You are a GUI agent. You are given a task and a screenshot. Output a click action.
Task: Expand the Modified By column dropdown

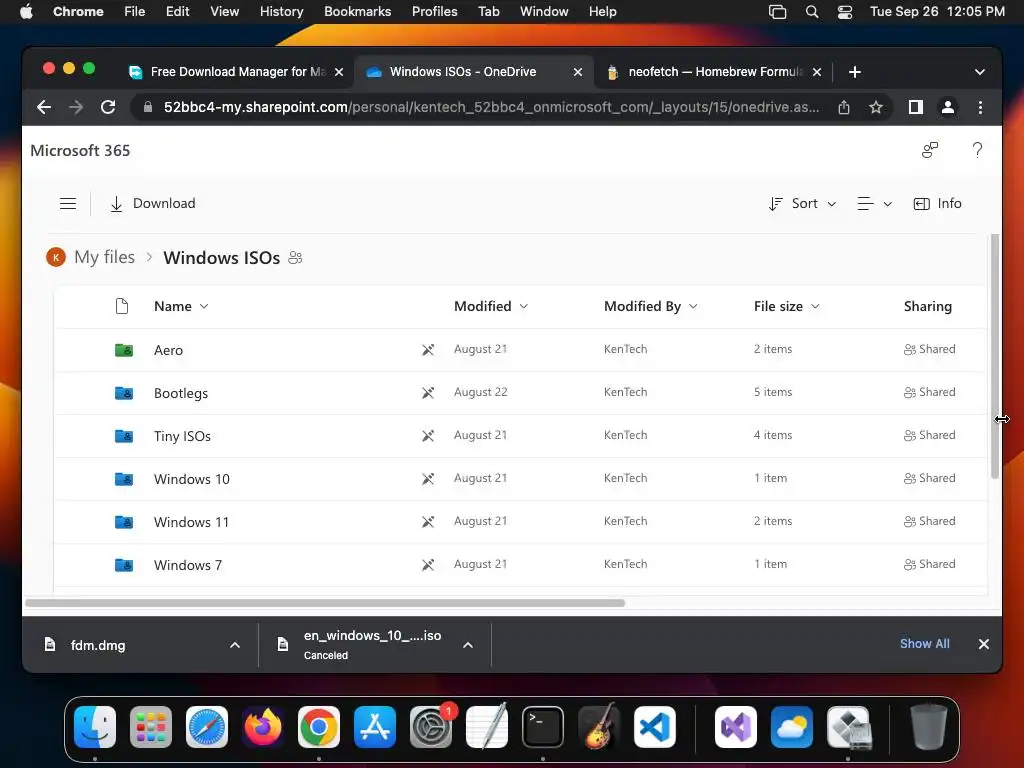693,306
